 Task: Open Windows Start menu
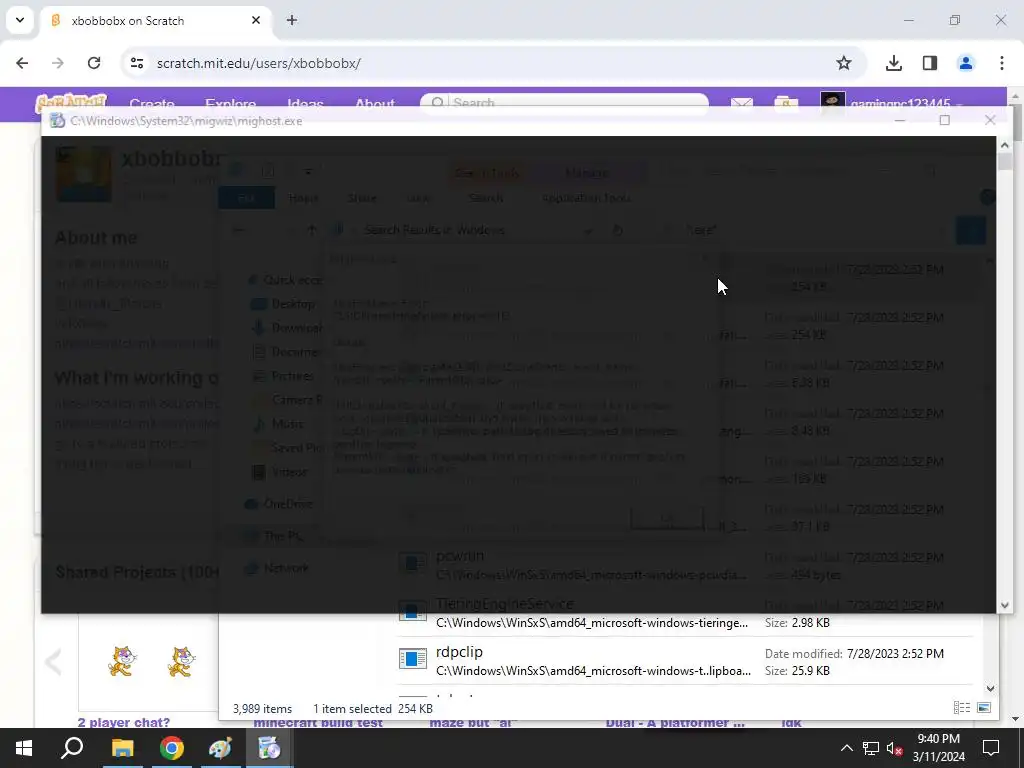pos(24,748)
